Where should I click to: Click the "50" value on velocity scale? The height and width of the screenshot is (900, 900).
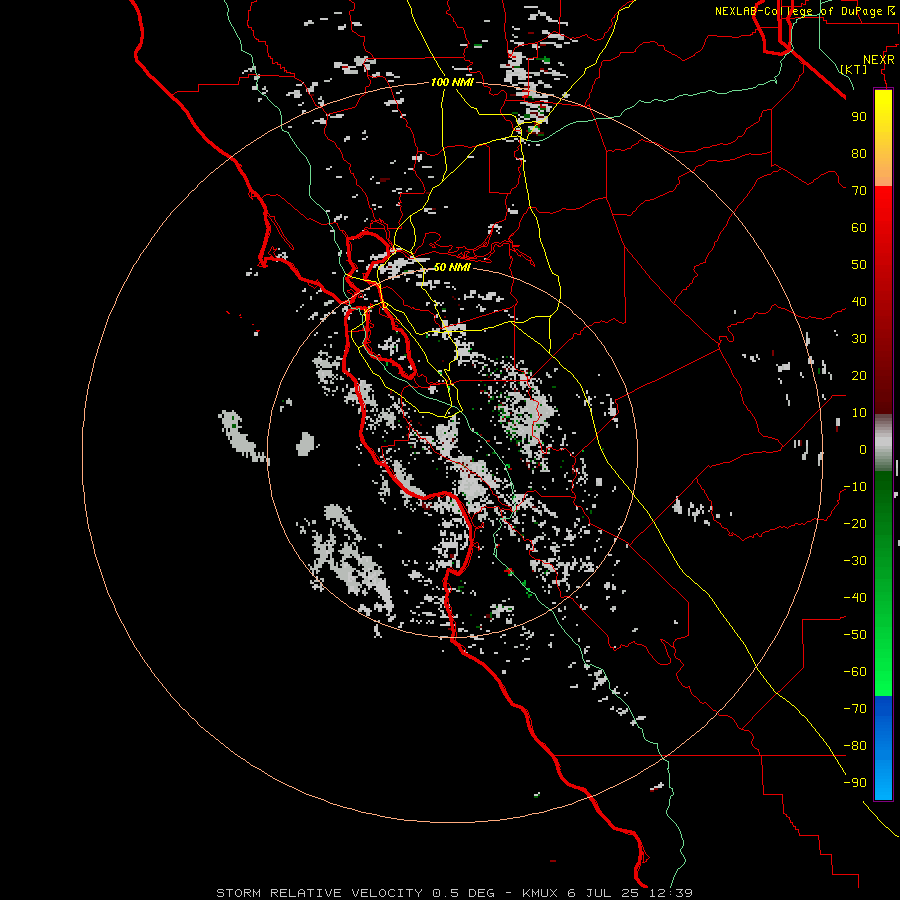point(859,265)
